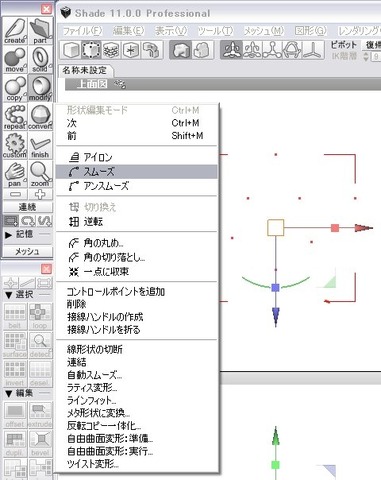Select the pan hand tool
381x480 pixels.
click(x=15, y=174)
